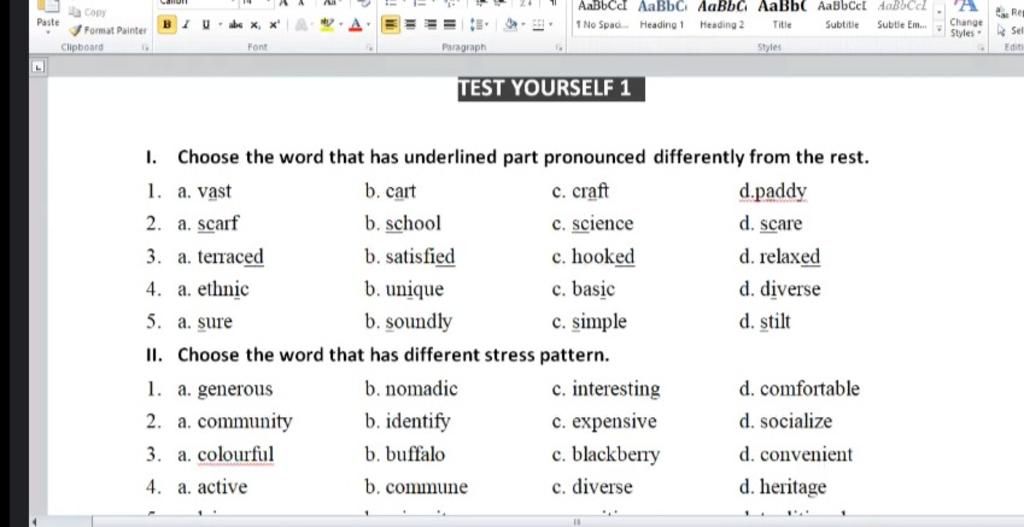Open Clipboard dialog launcher
Viewport: 1024px width, 527px height.
[x=146, y=47]
